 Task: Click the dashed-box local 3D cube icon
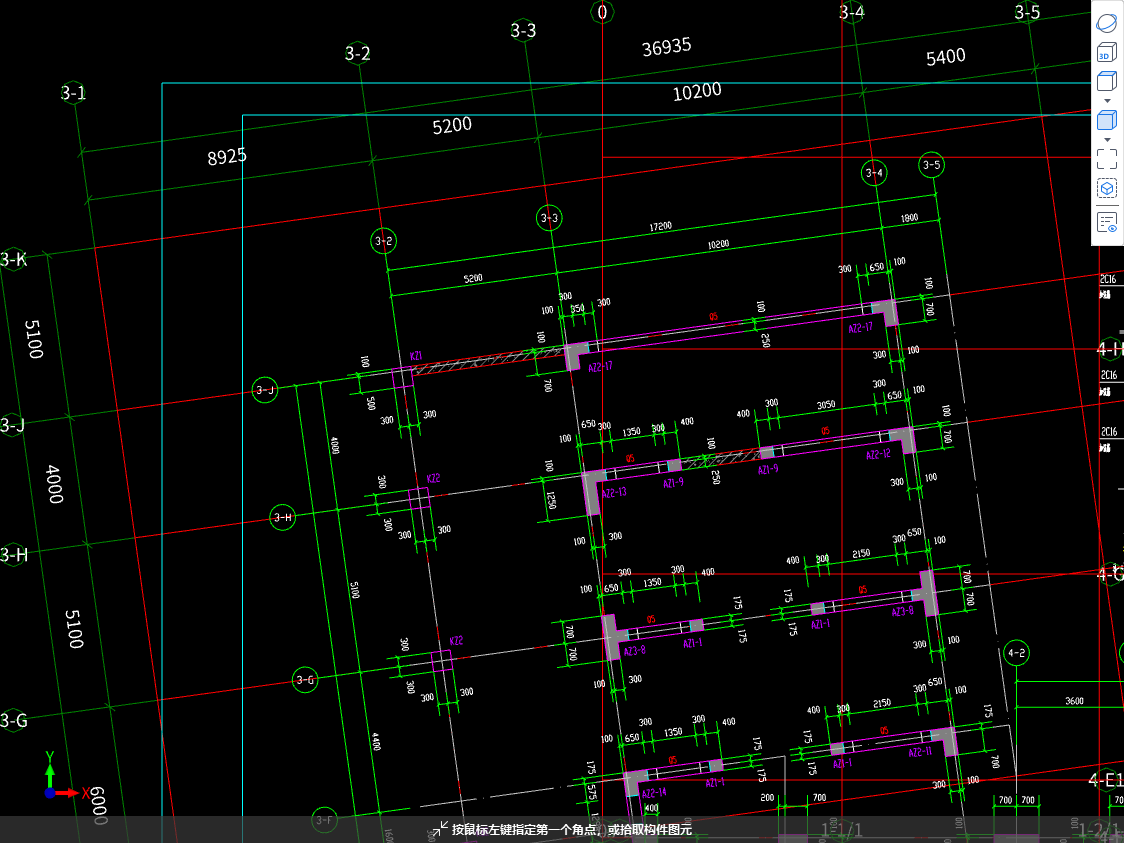point(1107,189)
